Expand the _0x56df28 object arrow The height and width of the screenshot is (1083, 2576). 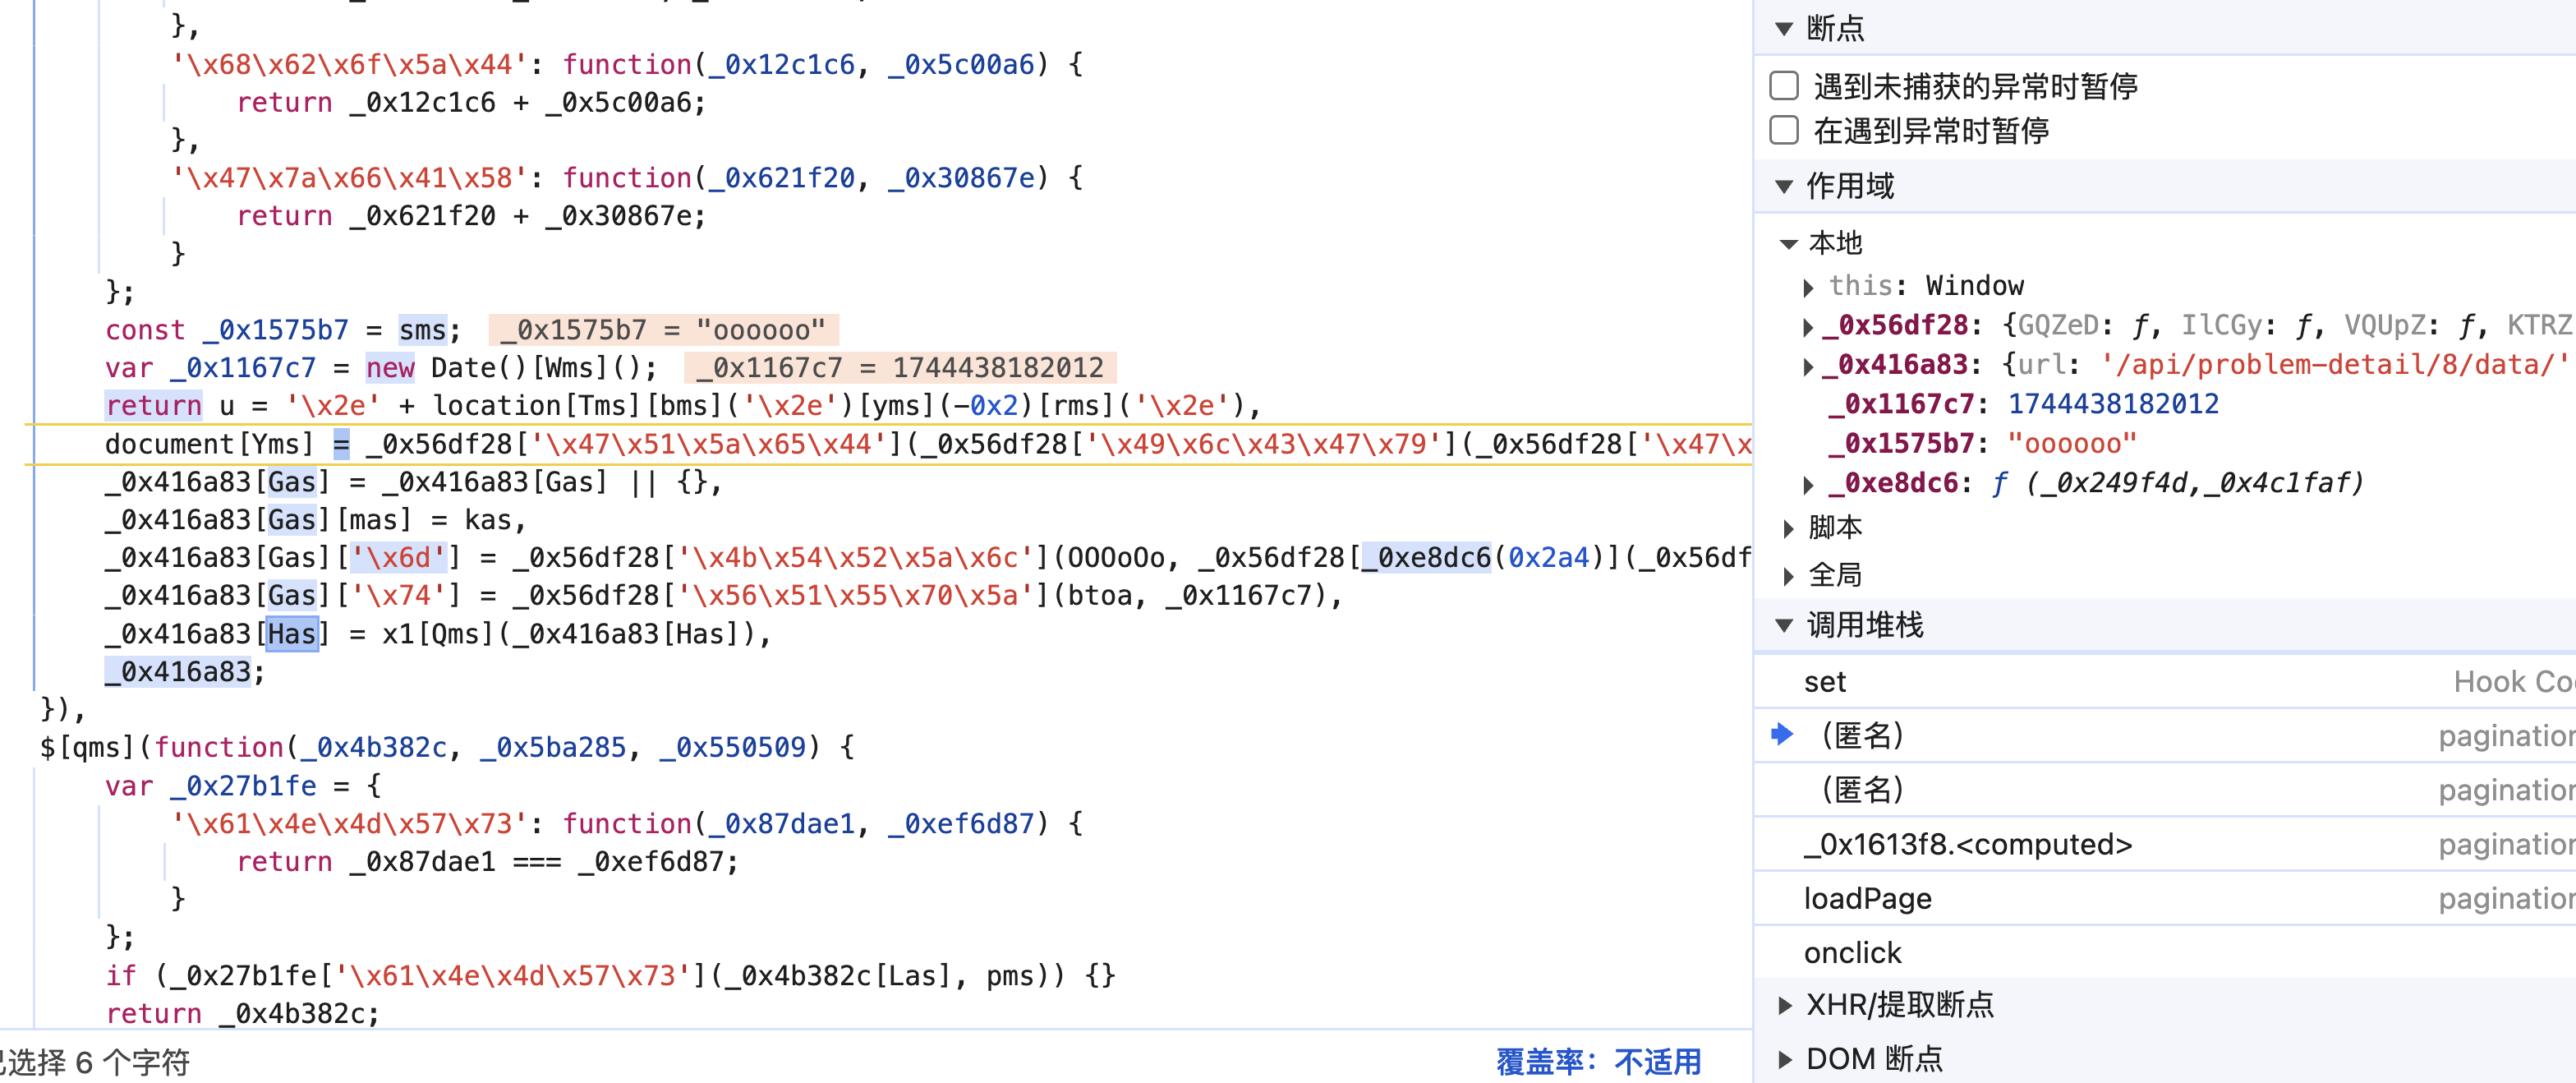point(1808,326)
